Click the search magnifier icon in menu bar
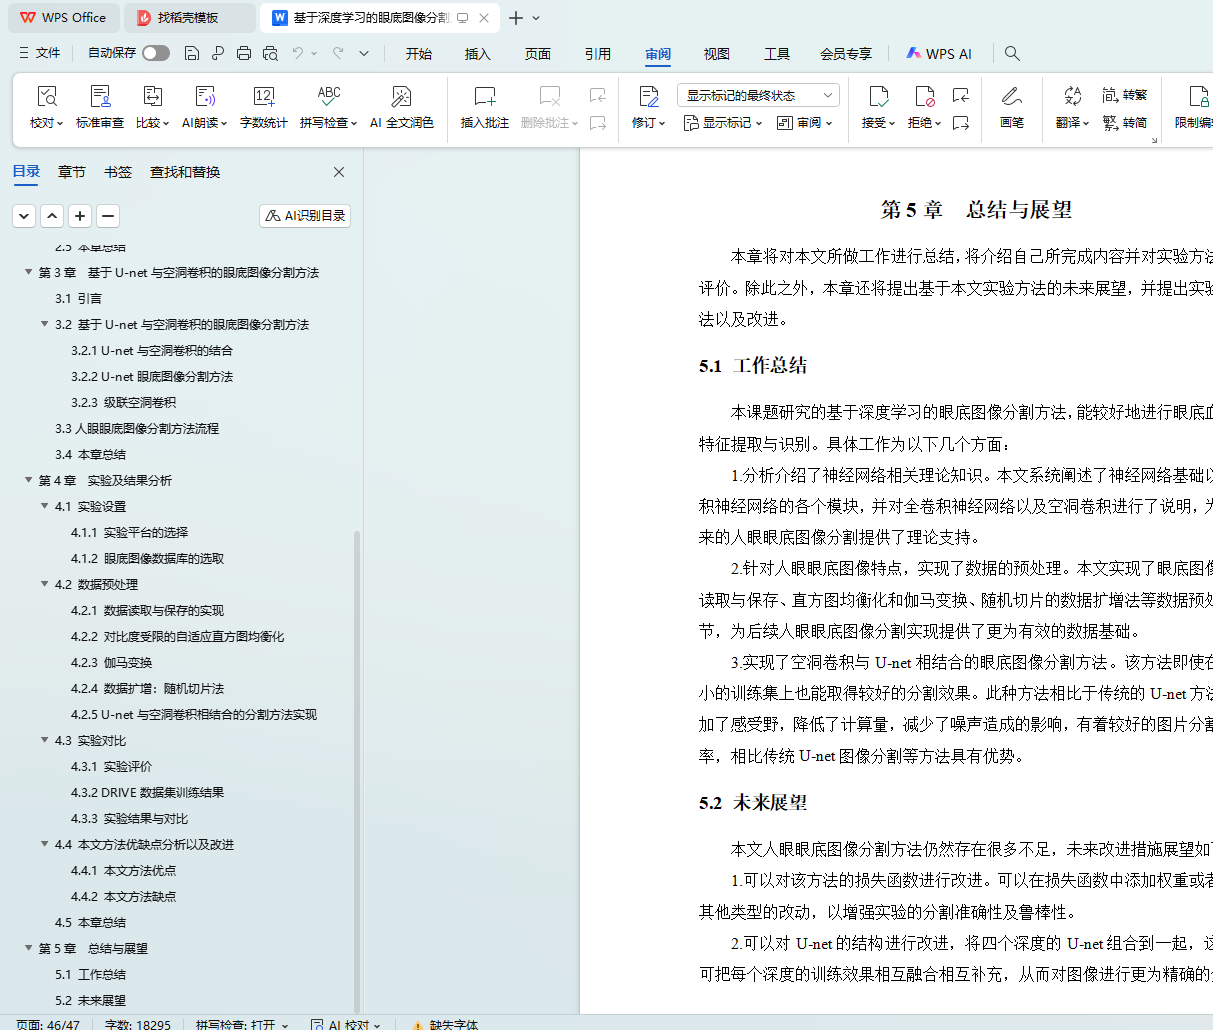This screenshot has height=1030, width=1213. (1012, 53)
